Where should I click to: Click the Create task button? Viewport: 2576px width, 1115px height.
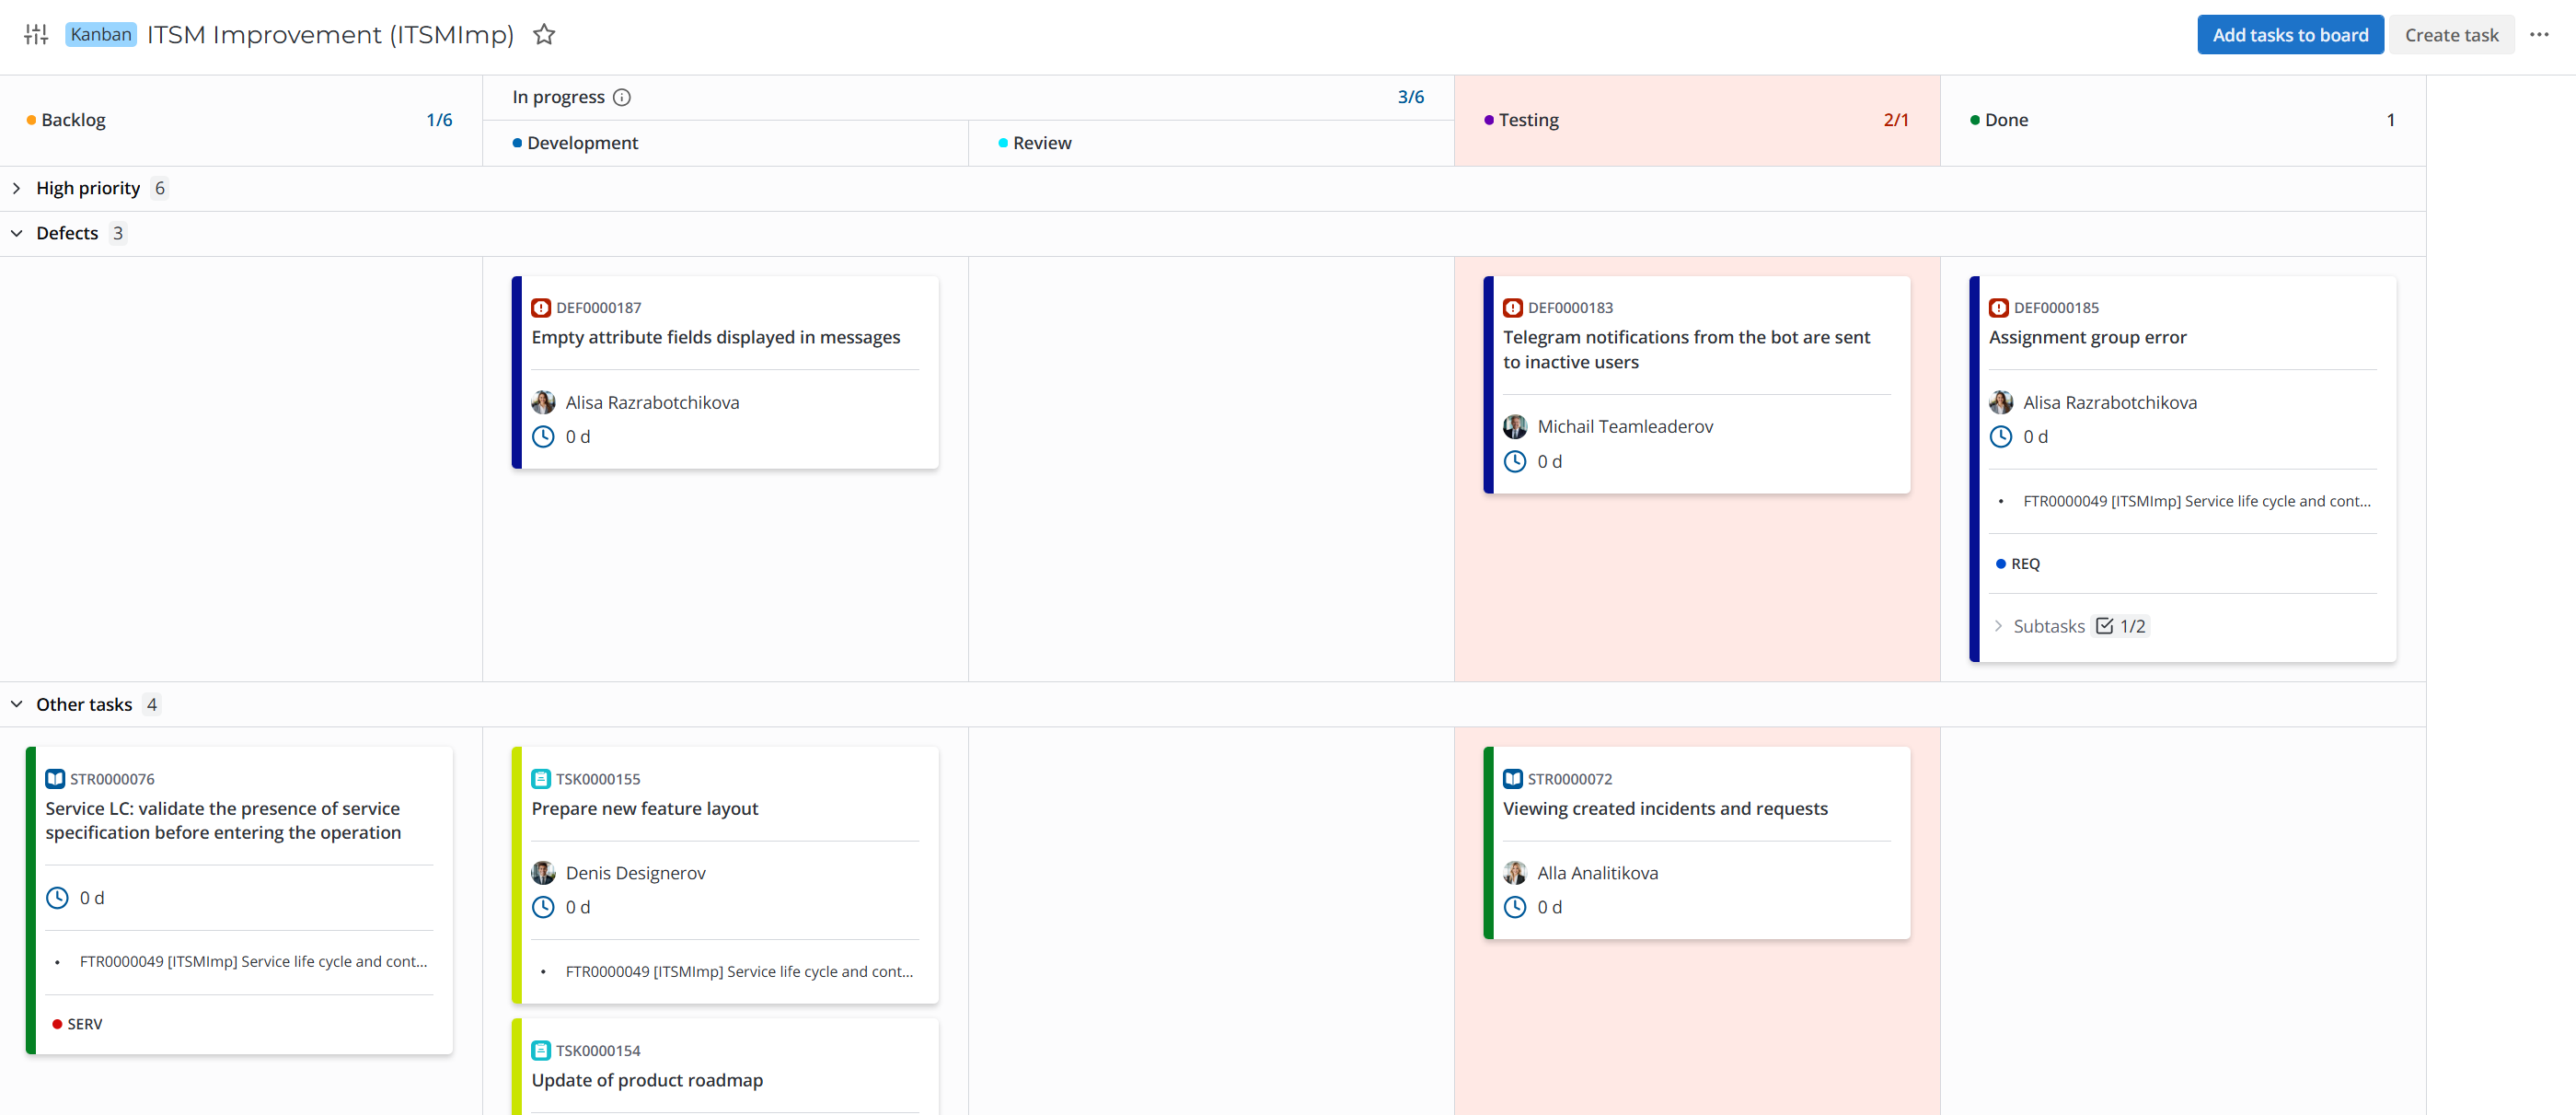click(x=2451, y=35)
